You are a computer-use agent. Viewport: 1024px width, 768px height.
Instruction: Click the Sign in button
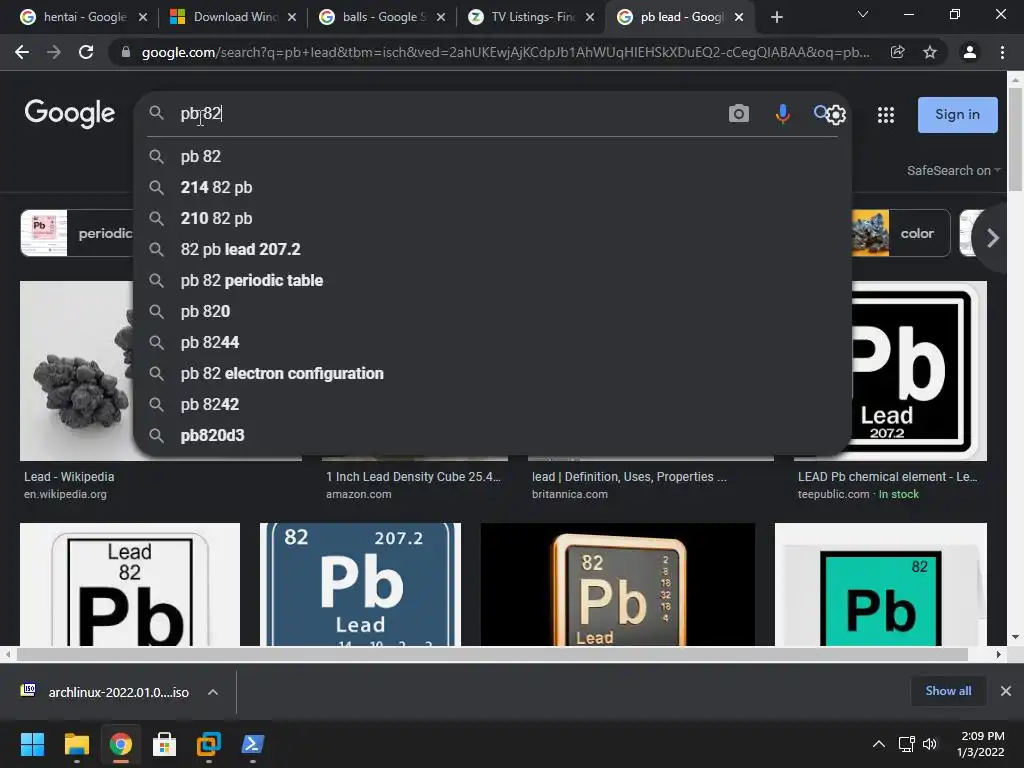957,115
